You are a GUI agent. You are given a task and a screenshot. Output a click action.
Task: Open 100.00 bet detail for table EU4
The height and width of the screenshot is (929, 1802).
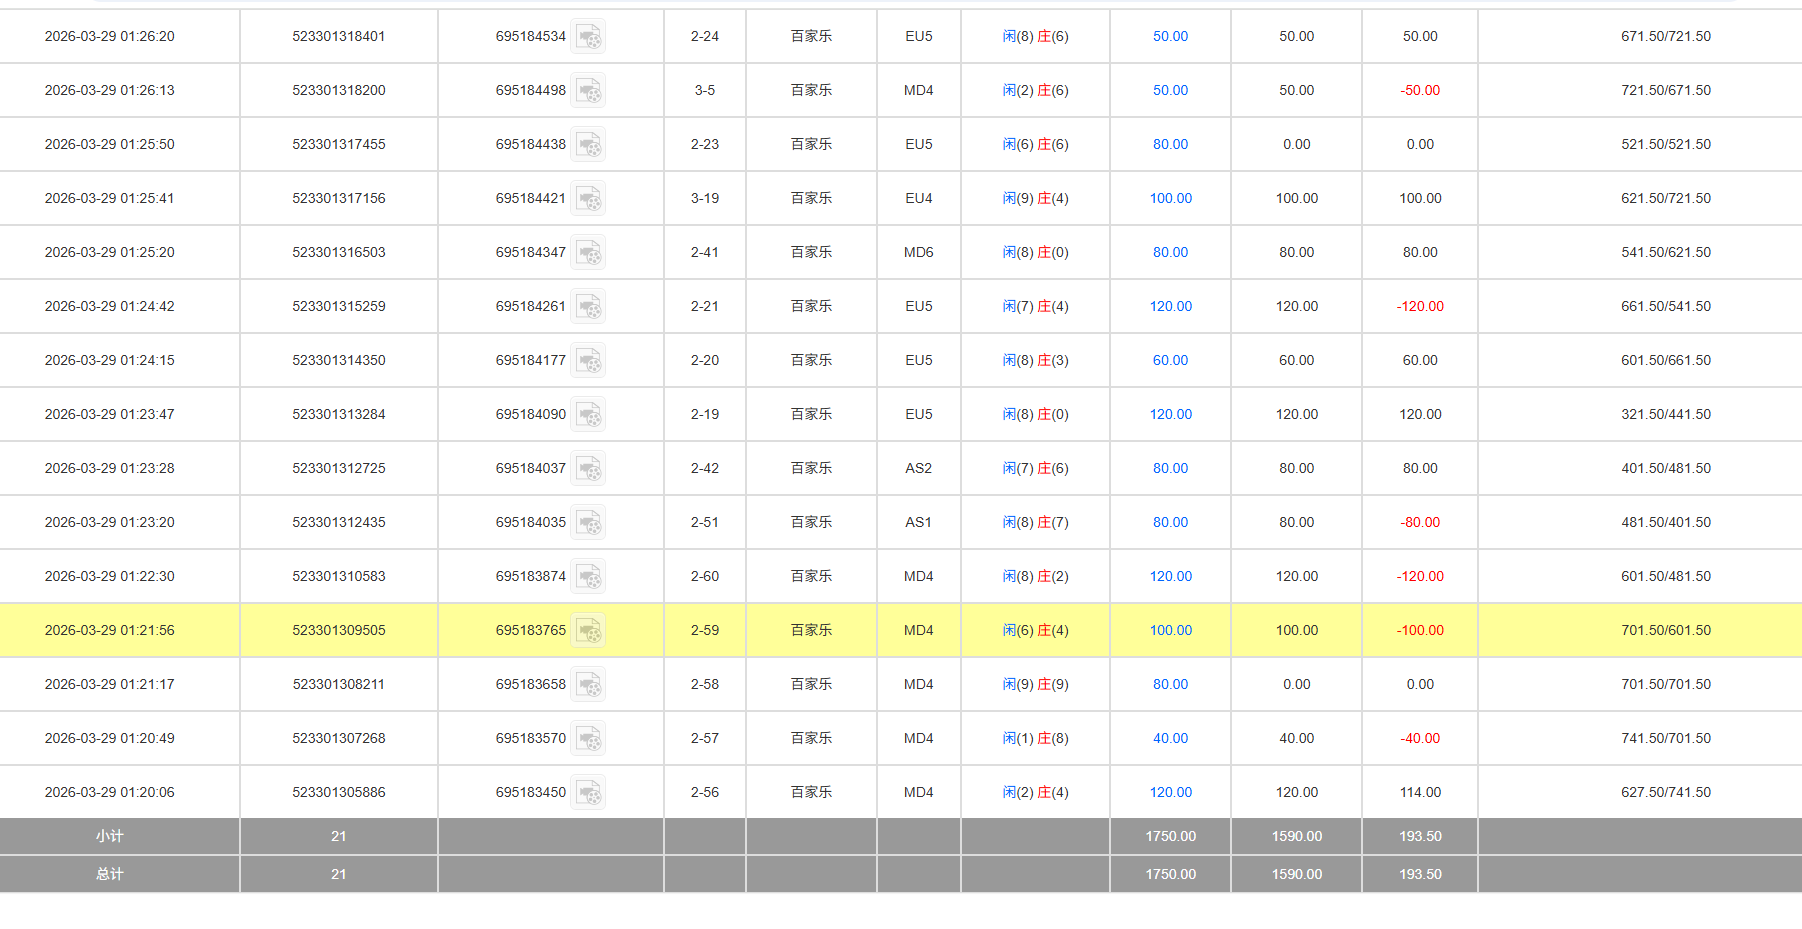tap(1170, 198)
